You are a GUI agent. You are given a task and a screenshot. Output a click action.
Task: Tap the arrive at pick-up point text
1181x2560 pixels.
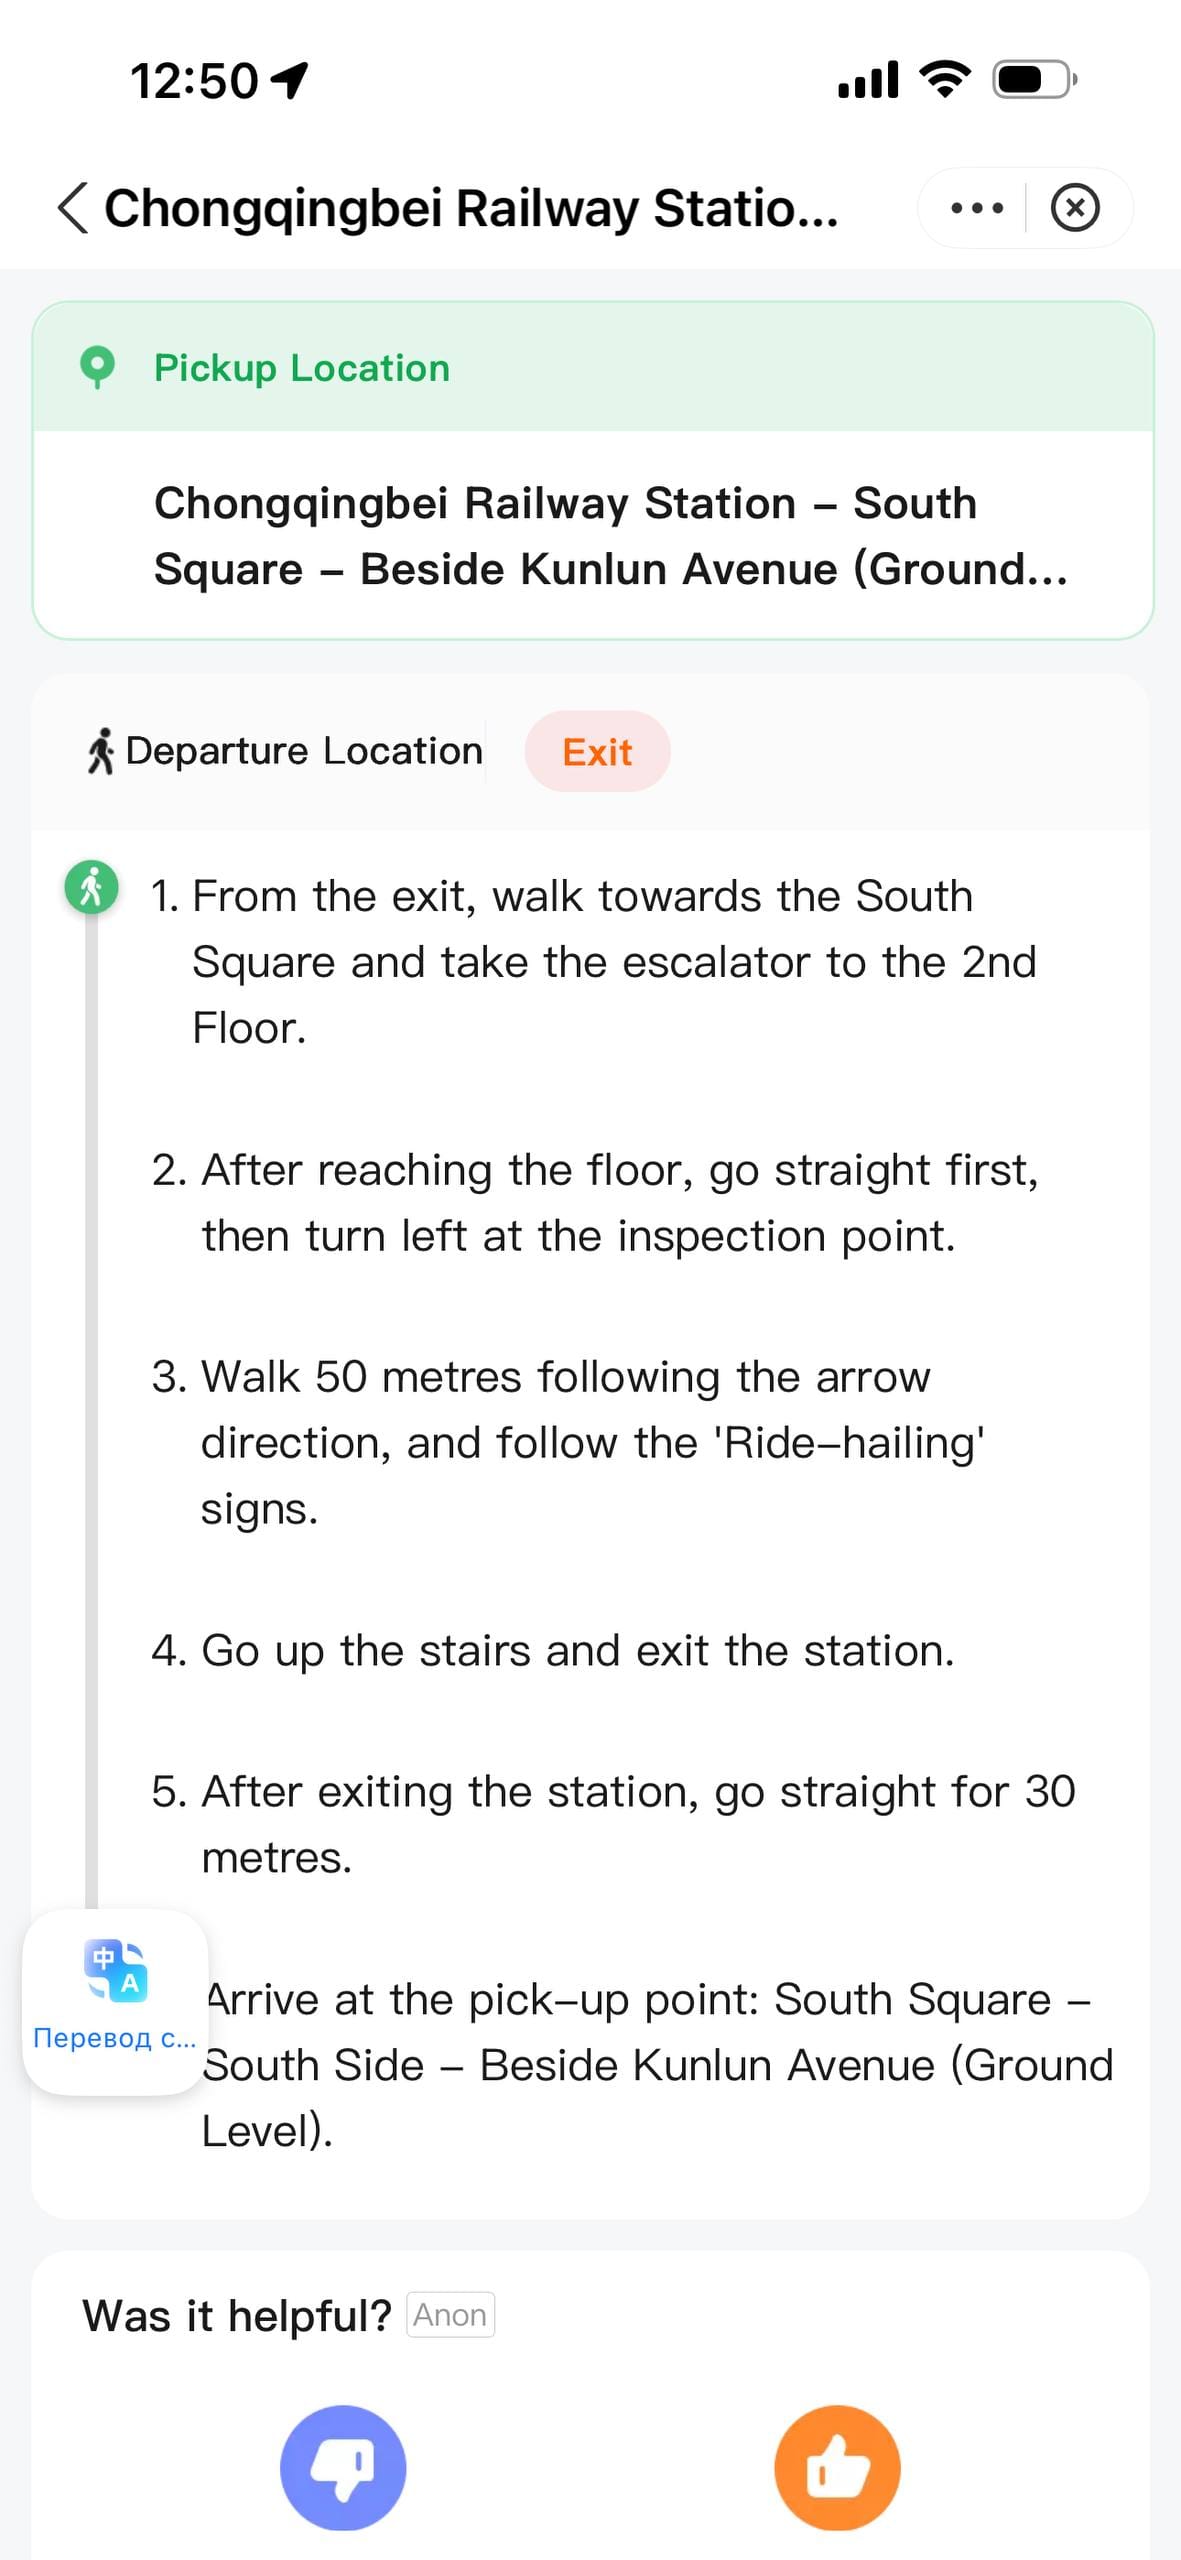pyautogui.click(x=656, y=2064)
